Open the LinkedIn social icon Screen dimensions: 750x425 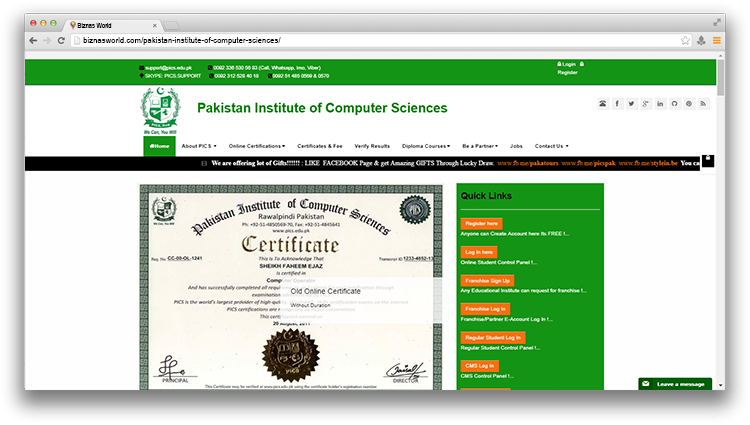(x=660, y=103)
